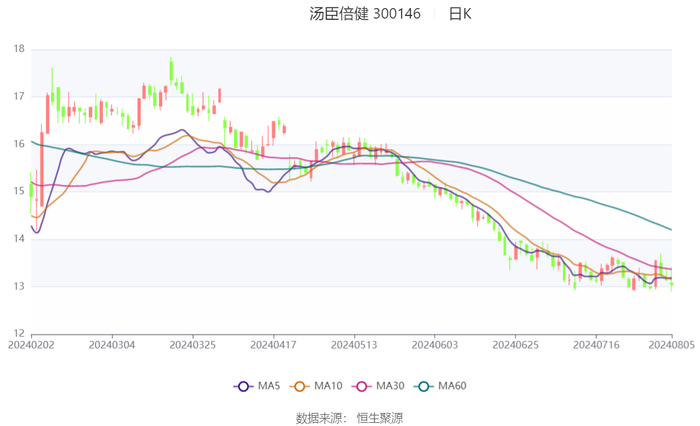Toggle the MA5 legend series

pos(257,386)
